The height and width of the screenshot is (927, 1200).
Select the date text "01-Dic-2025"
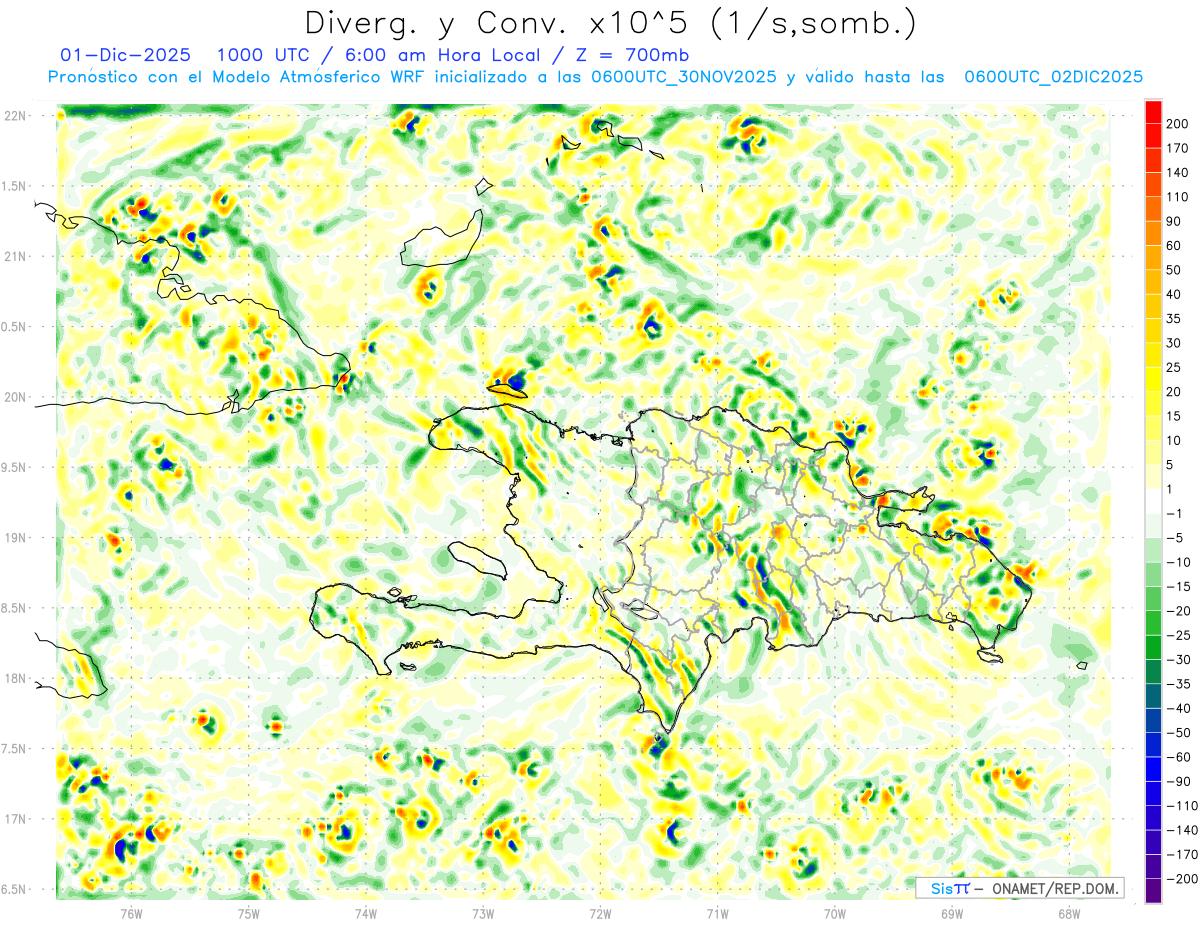(x=127, y=54)
